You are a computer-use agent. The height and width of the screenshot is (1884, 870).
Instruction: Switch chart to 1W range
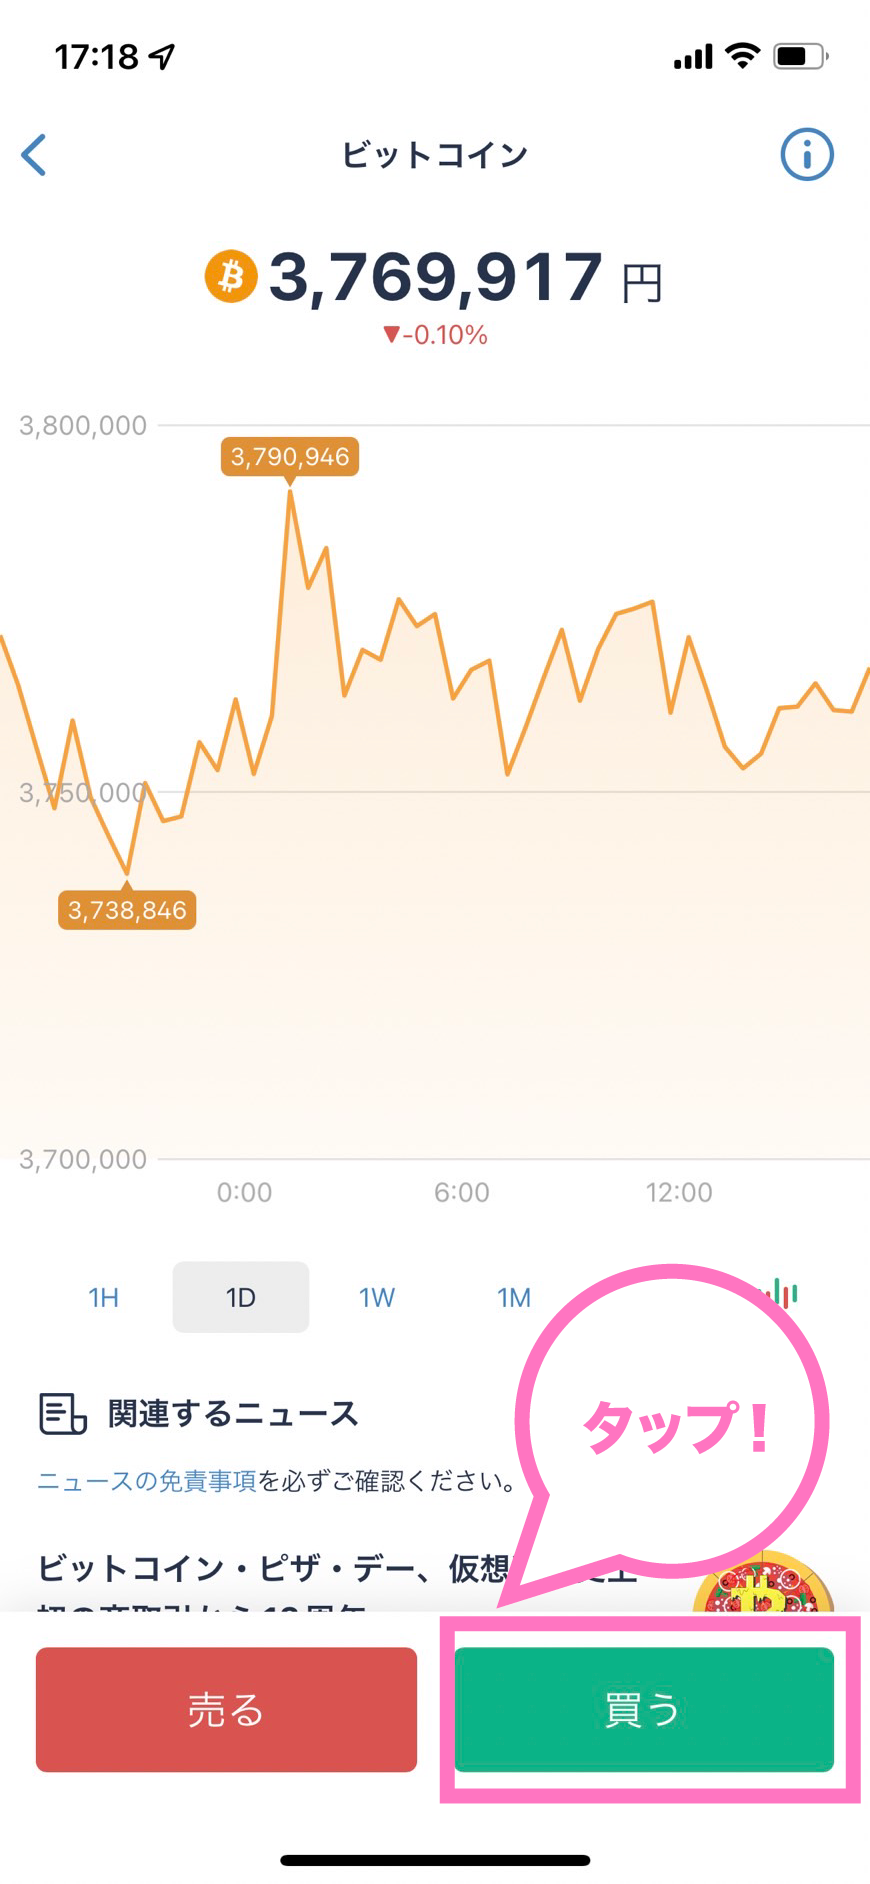377,1298
